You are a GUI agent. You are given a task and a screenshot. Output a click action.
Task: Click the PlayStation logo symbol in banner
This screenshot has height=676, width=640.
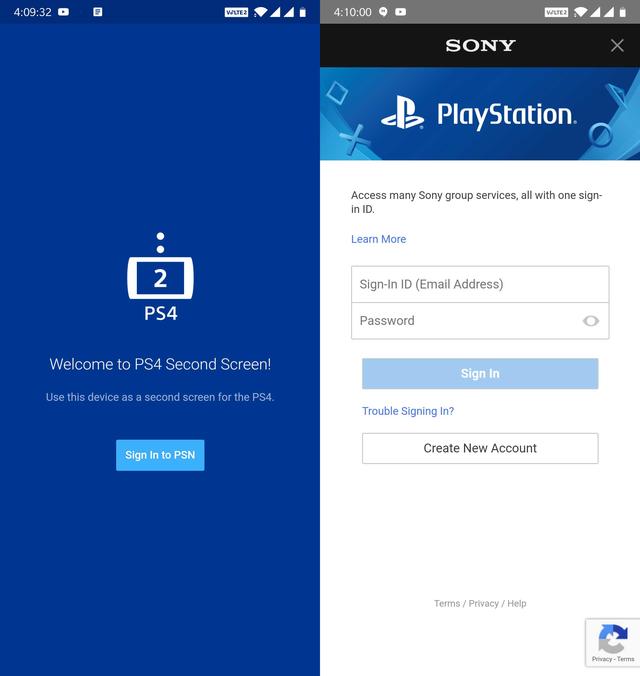pyautogui.click(x=402, y=113)
